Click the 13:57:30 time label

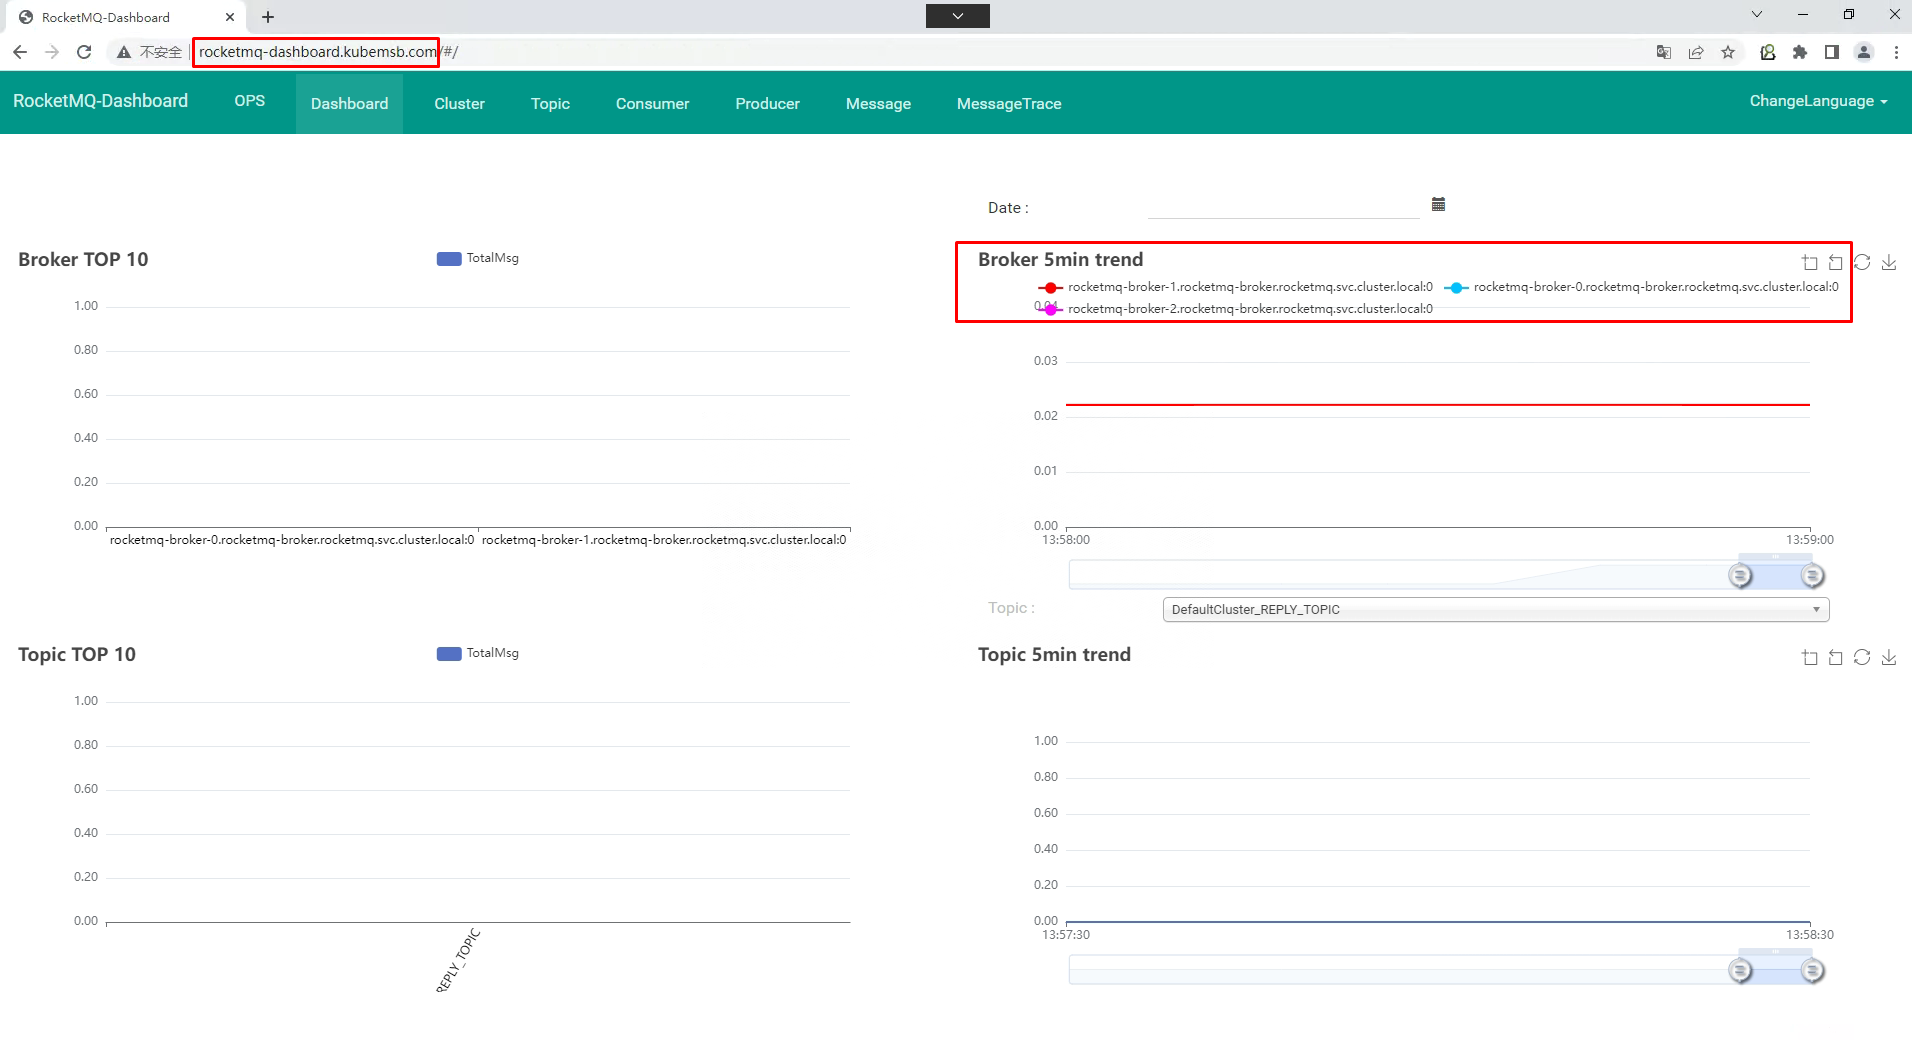pos(1066,935)
